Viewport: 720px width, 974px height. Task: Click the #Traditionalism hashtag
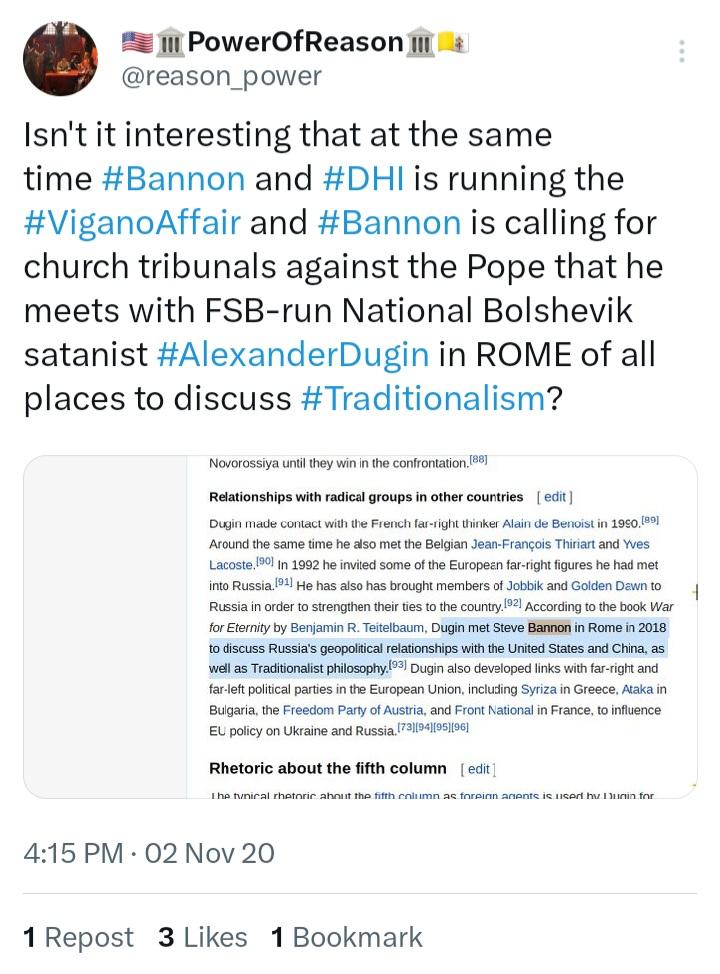click(423, 398)
